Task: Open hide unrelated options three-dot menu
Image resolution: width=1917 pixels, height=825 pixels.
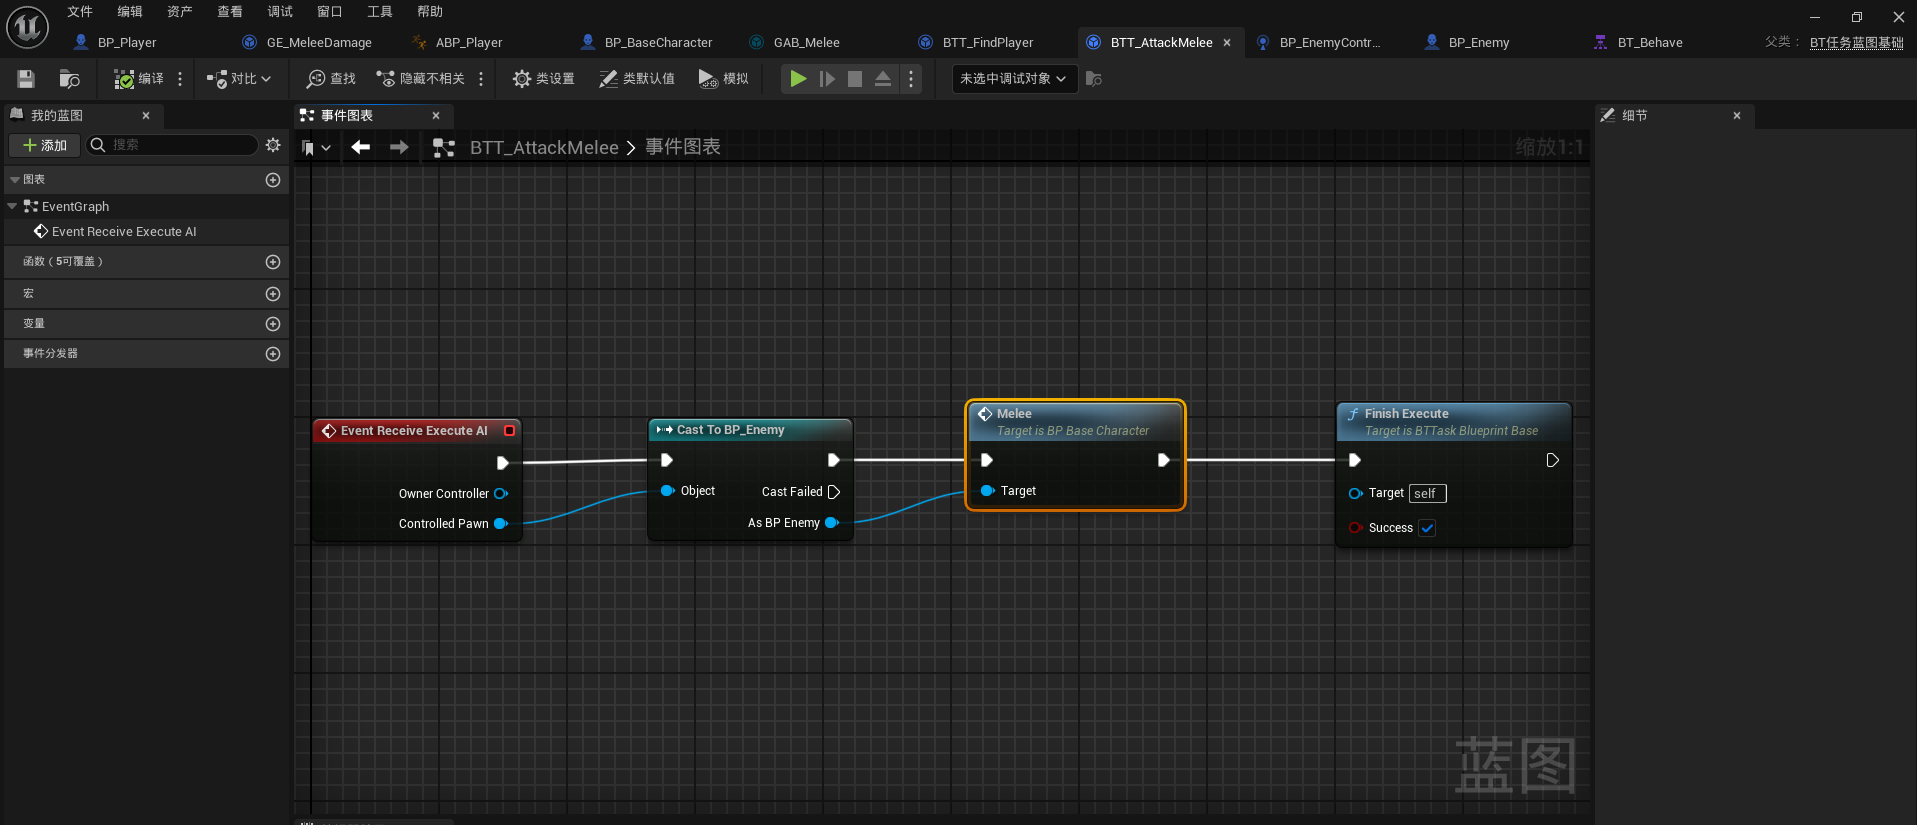Action: click(x=481, y=79)
